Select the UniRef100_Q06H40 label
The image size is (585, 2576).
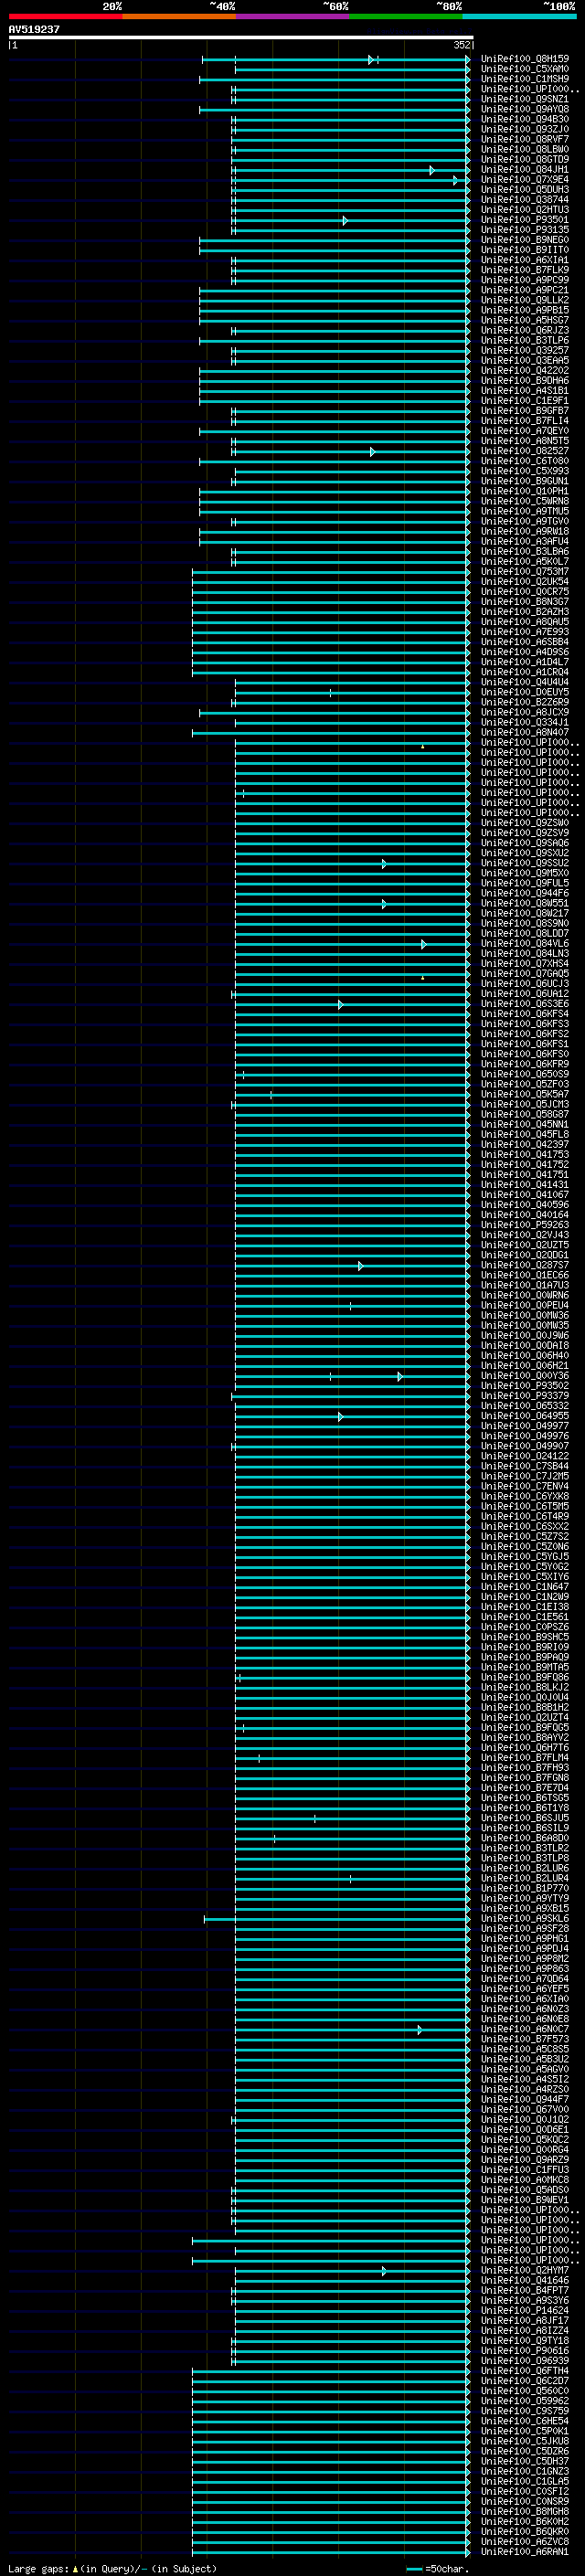525,1356
